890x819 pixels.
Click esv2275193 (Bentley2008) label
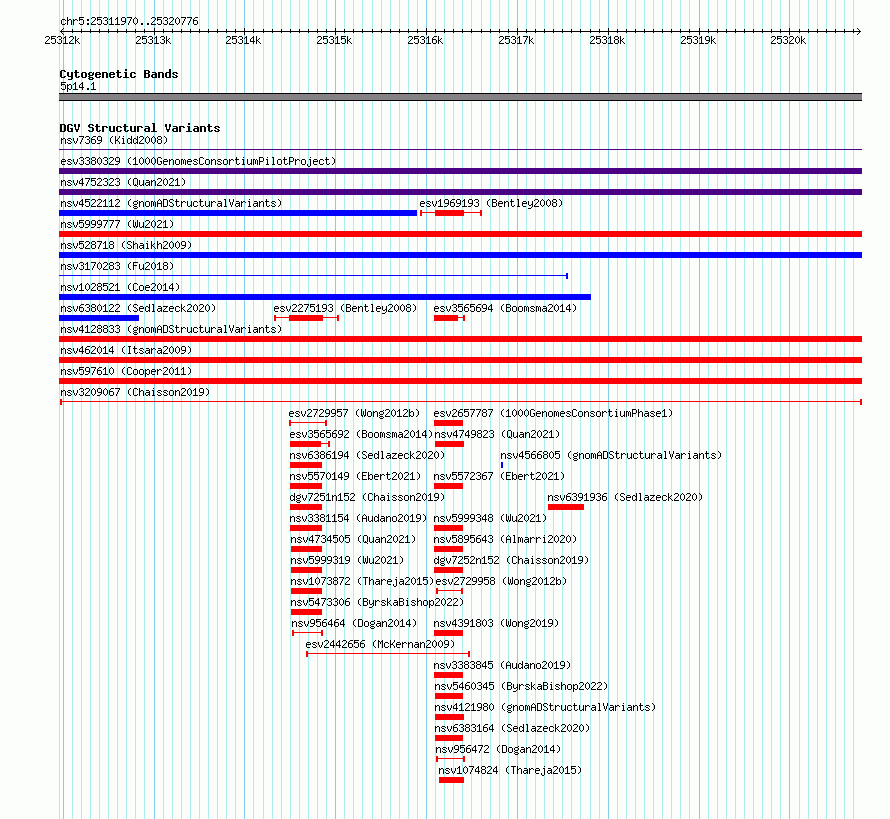tap(345, 308)
